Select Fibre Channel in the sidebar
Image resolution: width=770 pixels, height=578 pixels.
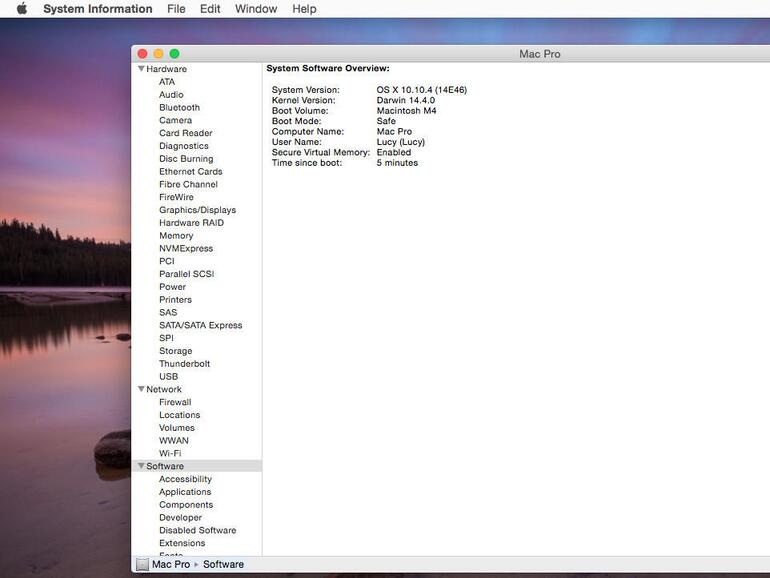coord(188,184)
